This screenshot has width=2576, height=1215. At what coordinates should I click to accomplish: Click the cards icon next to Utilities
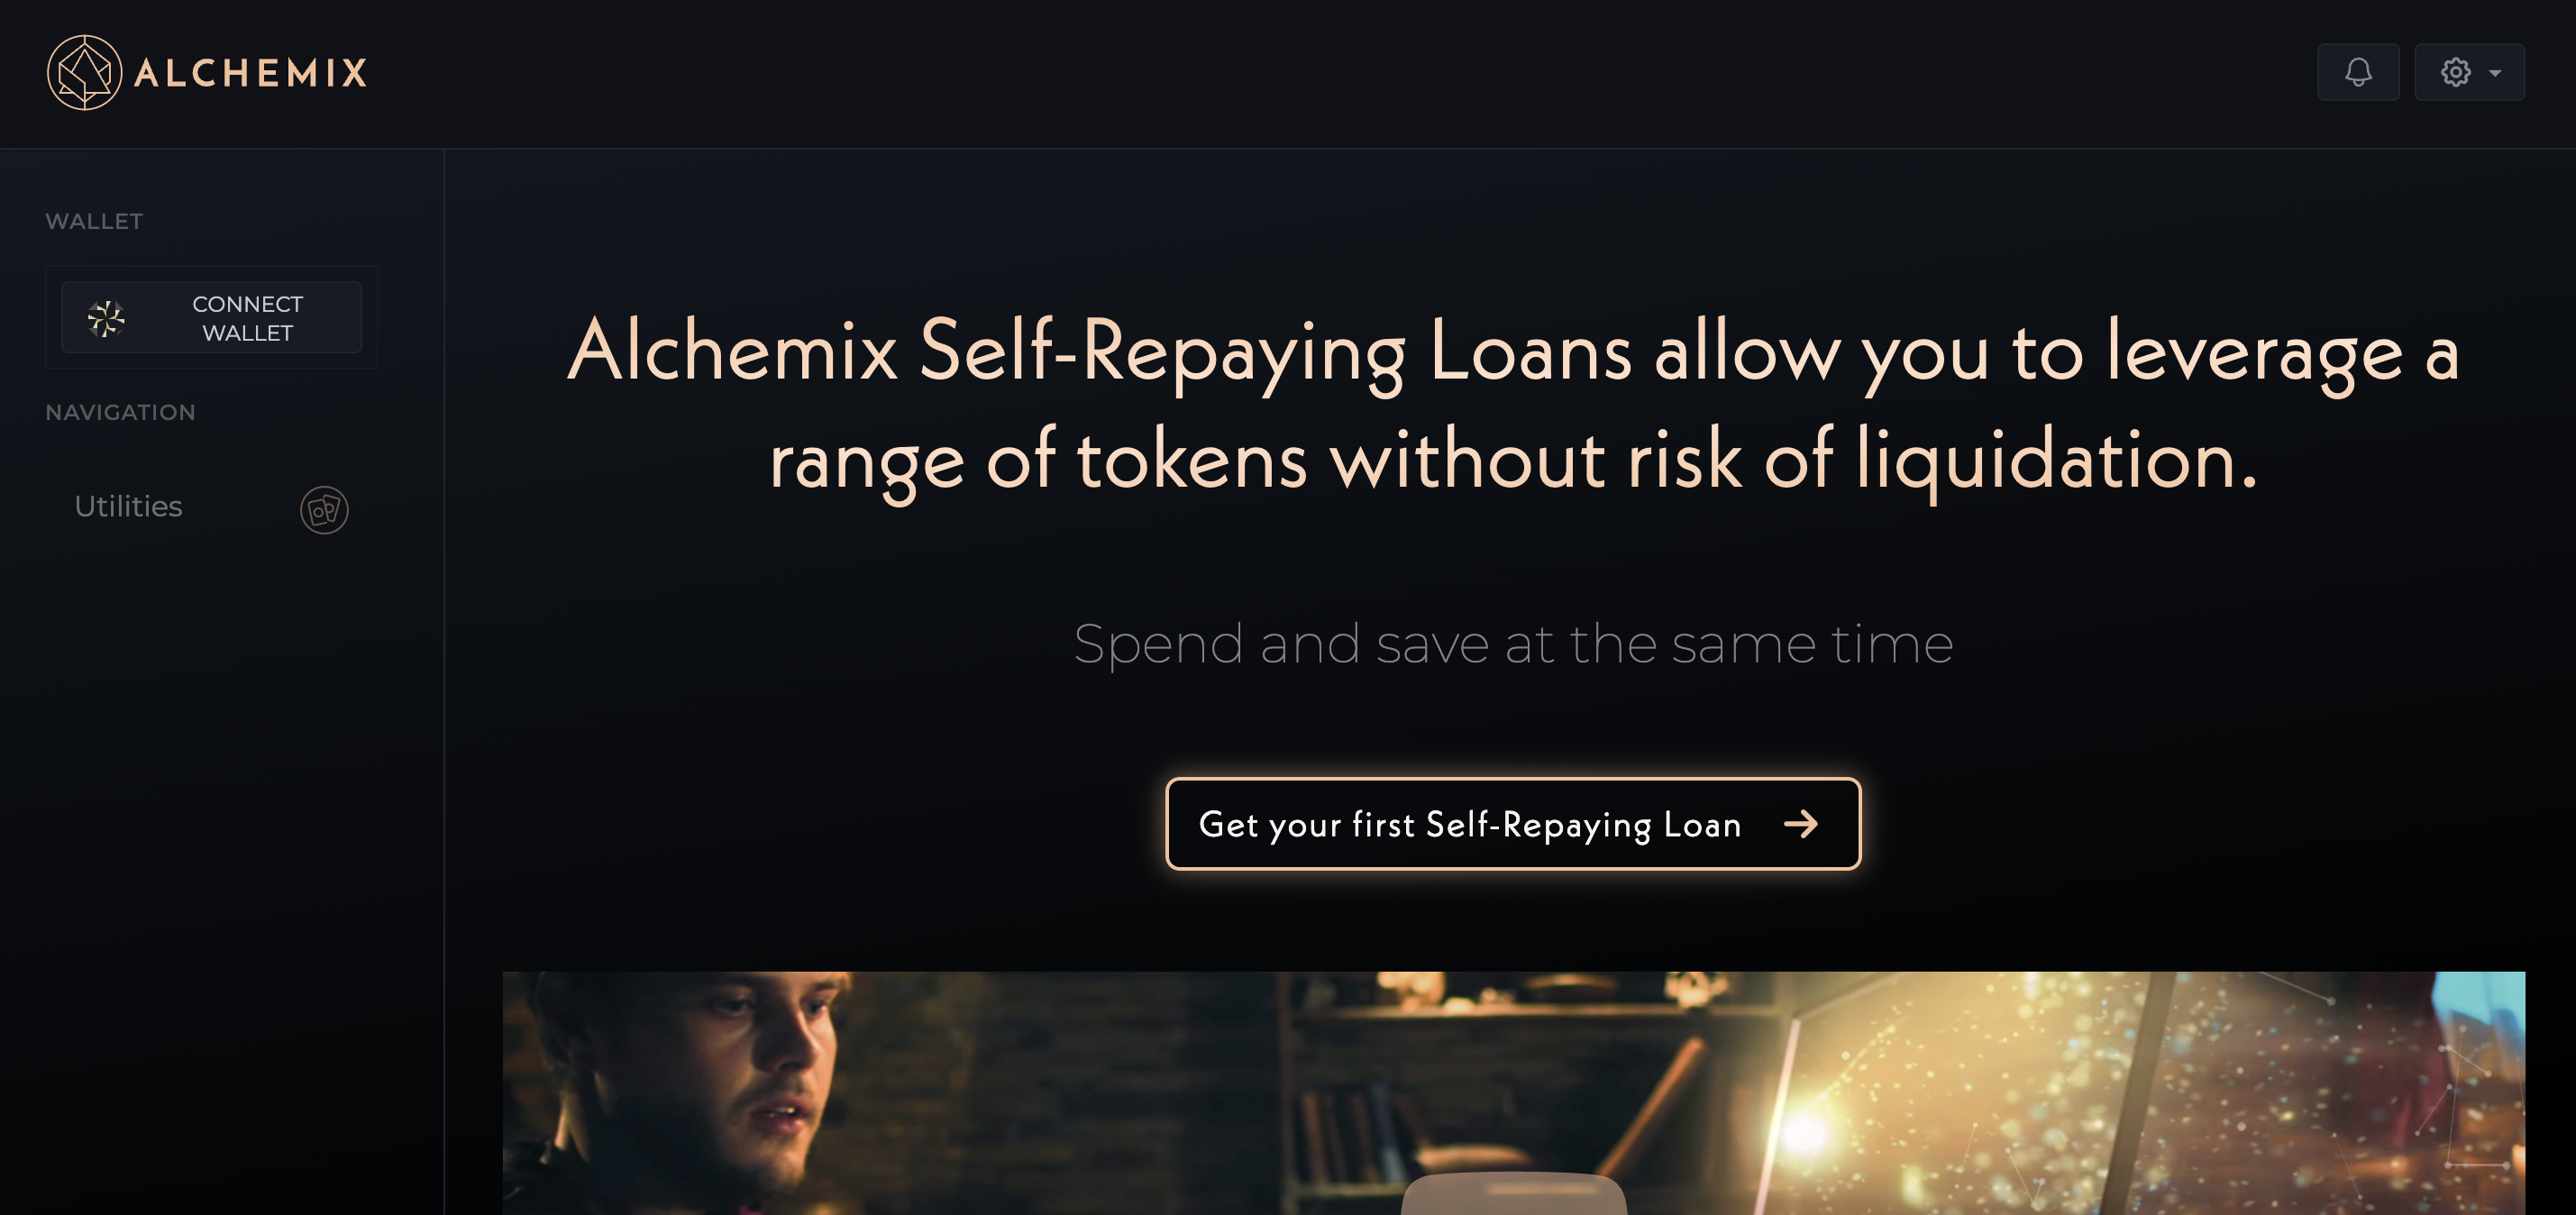[x=324, y=510]
